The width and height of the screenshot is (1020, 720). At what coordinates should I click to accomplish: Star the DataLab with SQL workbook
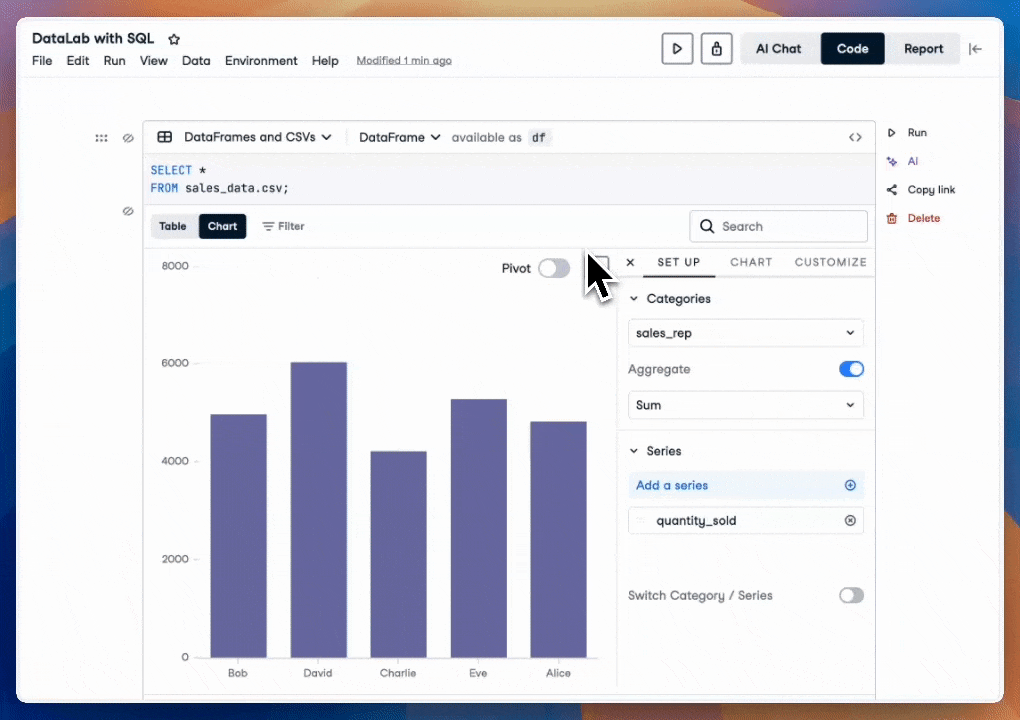[x=174, y=39]
